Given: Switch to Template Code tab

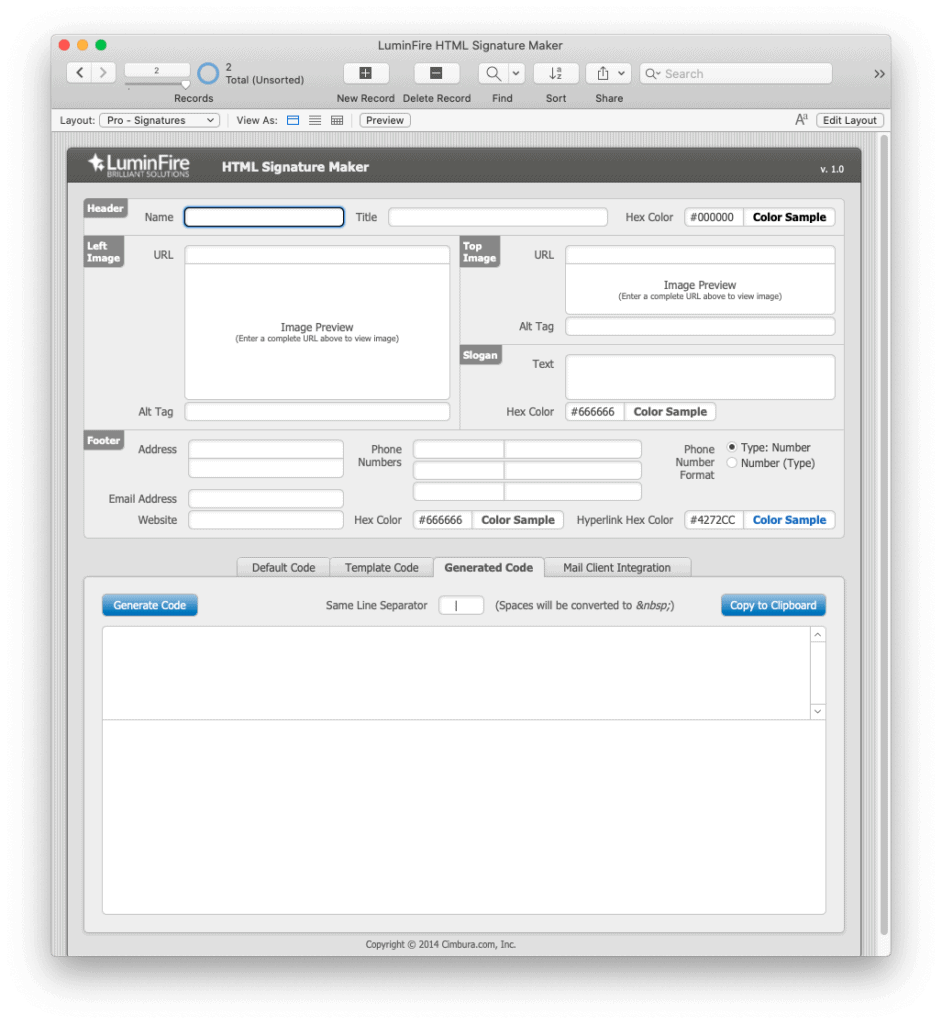Looking at the screenshot, I should [382, 568].
